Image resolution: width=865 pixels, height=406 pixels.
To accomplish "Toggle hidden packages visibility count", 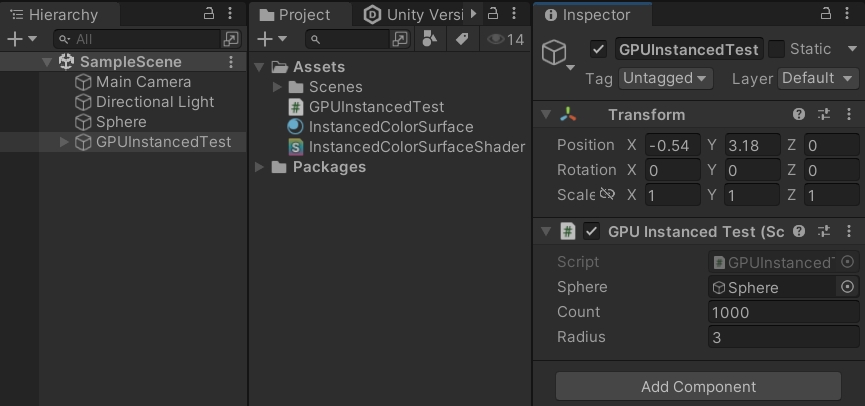I will coord(505,39).
